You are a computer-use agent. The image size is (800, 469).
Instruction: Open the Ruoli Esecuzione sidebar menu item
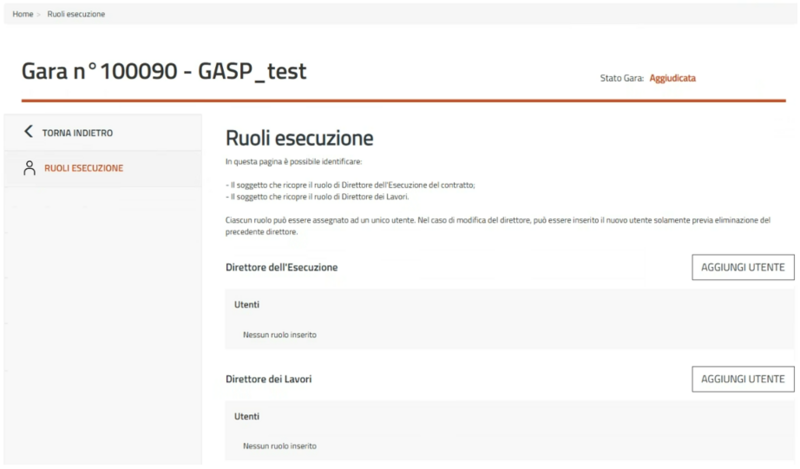click(x=84, y=168)
